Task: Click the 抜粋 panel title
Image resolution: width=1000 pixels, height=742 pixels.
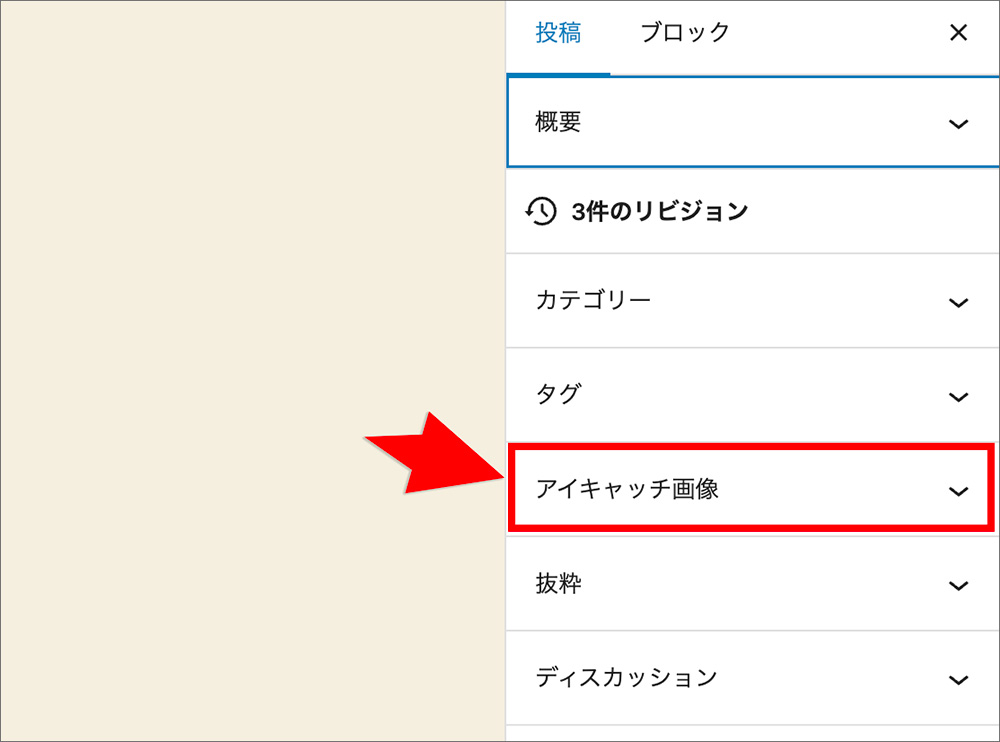Action: pyautogui.click(x=558, y=584)
